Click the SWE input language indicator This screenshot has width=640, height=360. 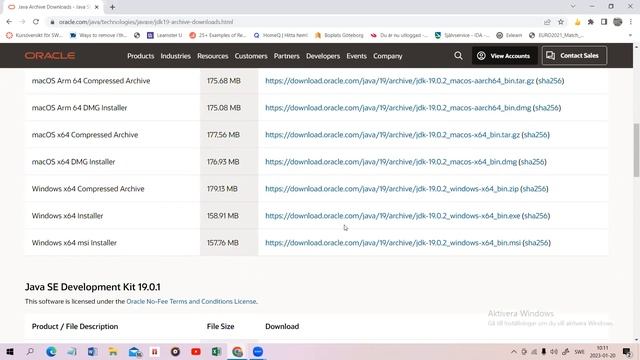coord(579,351)
